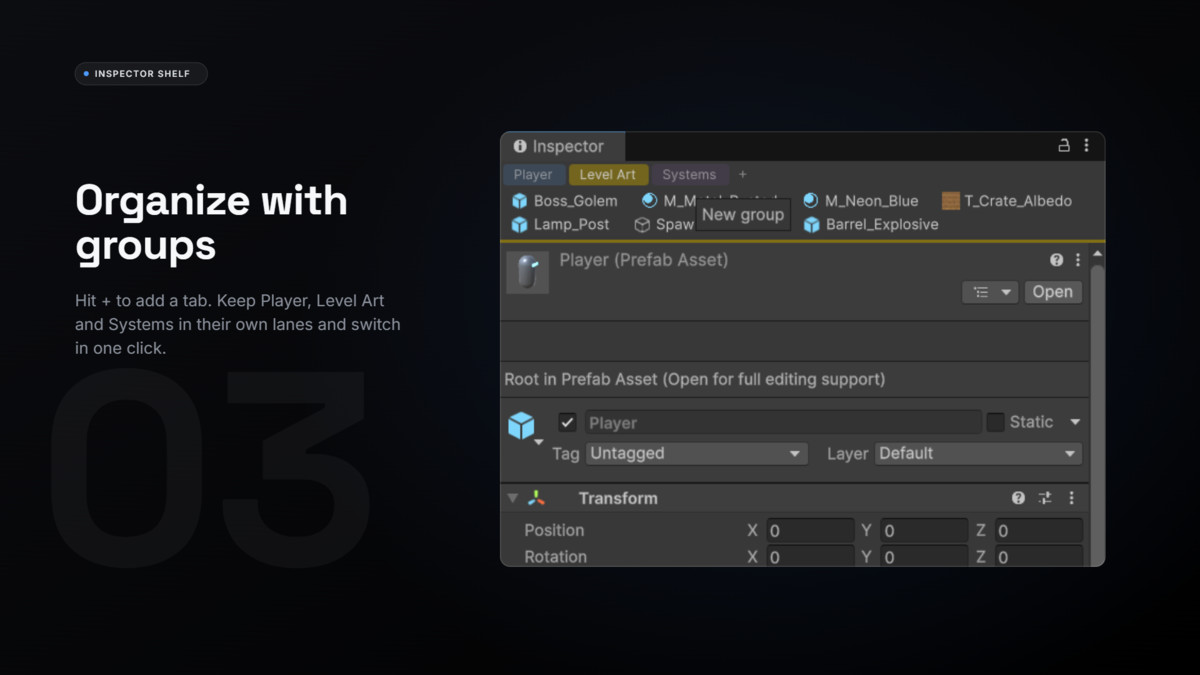Open the icon picker arrow under the cube
Viewport: 1200px width, 675px height.
(x=538, y=442)
